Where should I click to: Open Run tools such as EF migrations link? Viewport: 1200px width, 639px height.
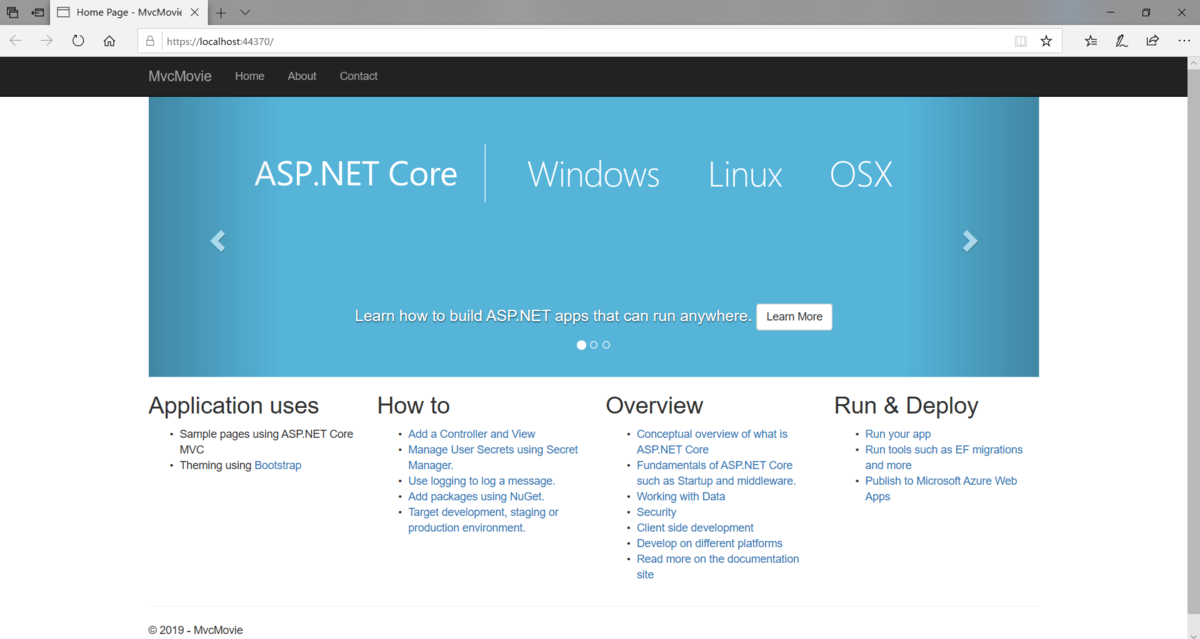coord(944,457)
